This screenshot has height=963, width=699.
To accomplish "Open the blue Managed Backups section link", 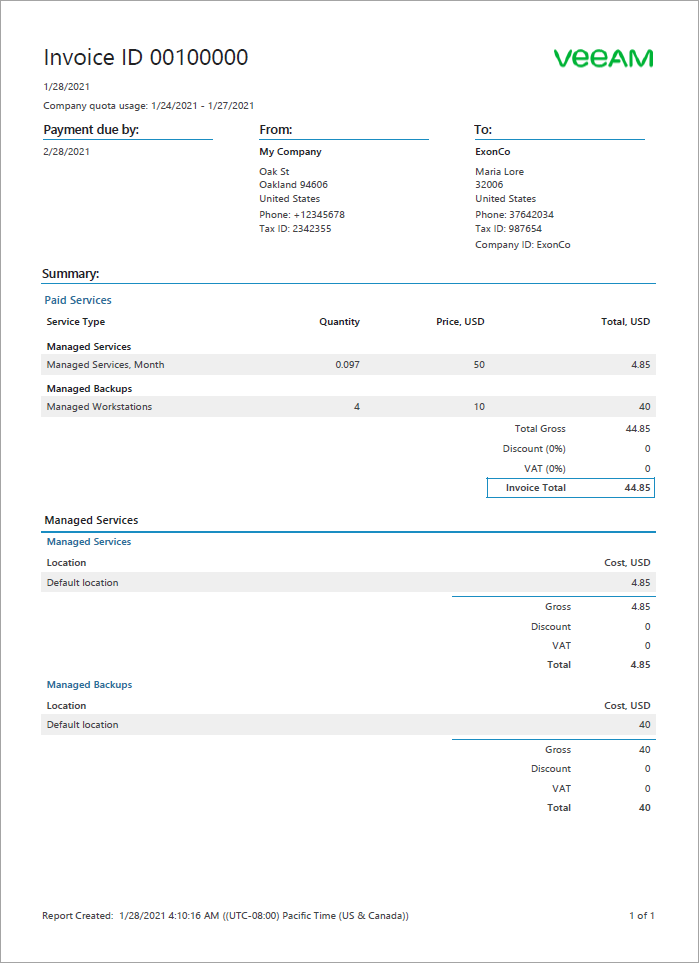I will (x=89, y=685).
